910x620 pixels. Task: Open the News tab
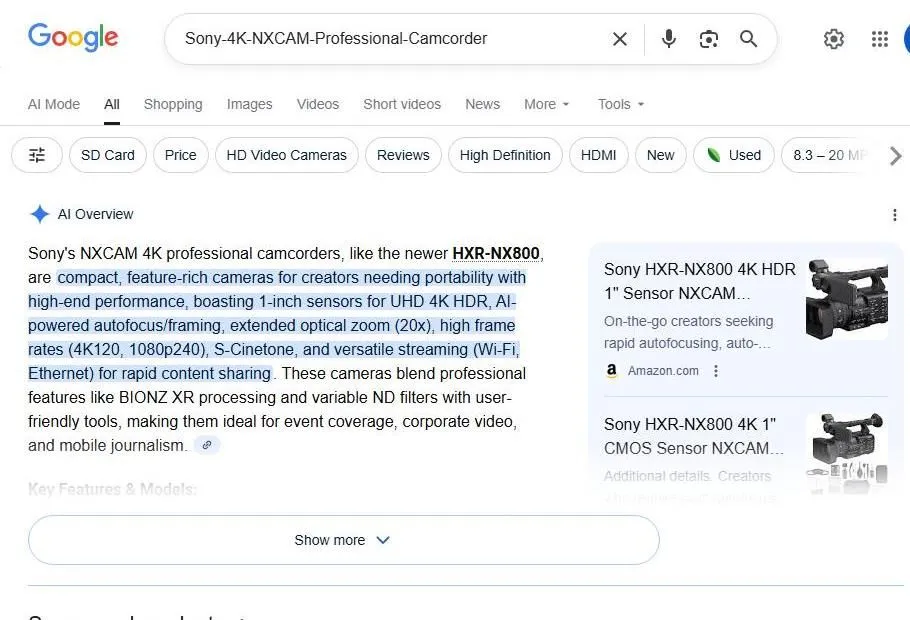(x=482, y=104)
